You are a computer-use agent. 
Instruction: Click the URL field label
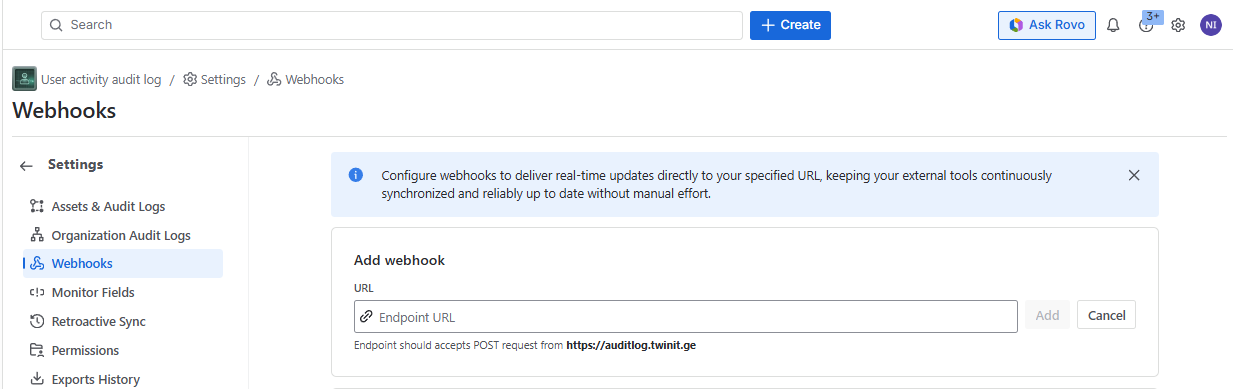click(x=363, y=289)
